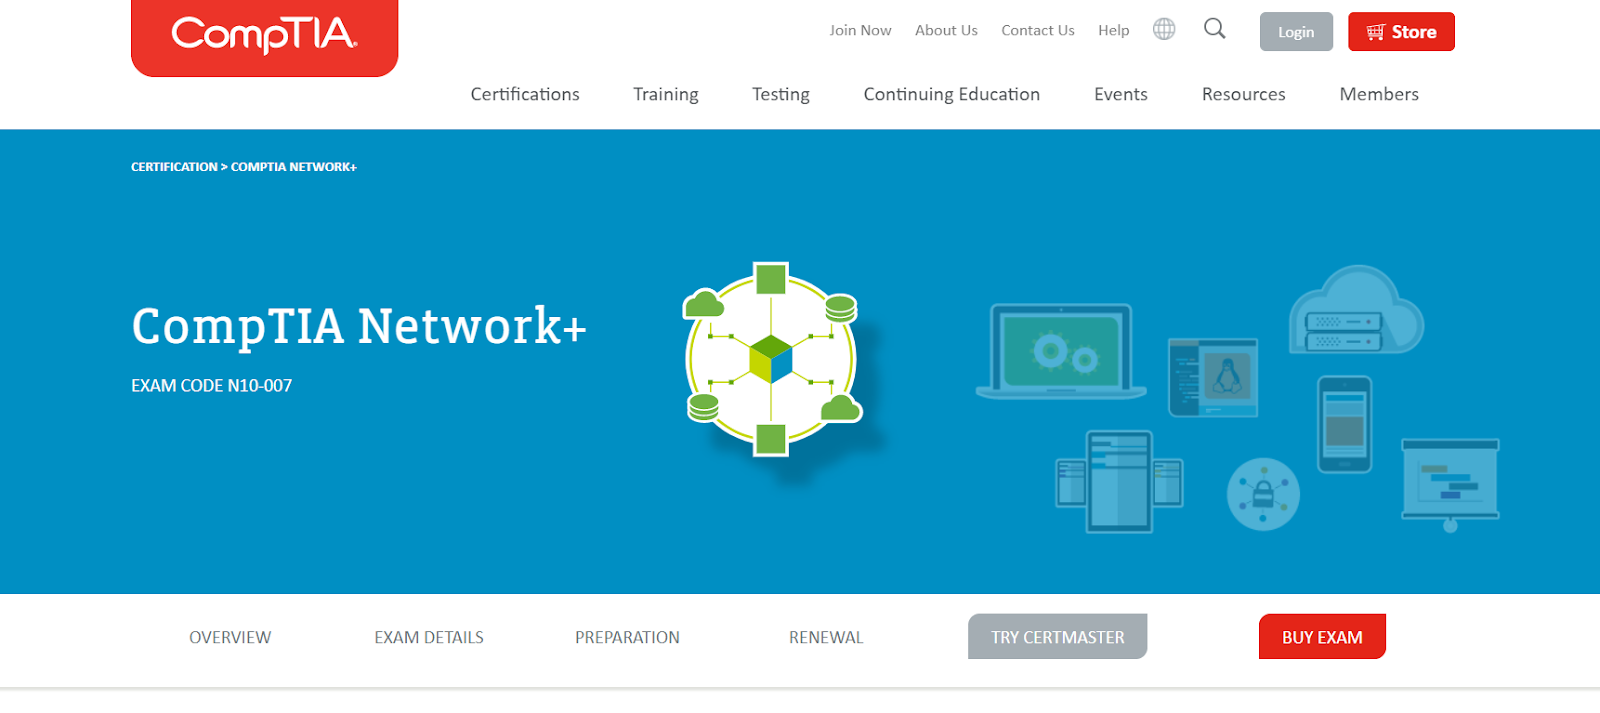Open the Members menu
The width and height of the screenshot is (1600, 713).
[x=1379, y=94]
